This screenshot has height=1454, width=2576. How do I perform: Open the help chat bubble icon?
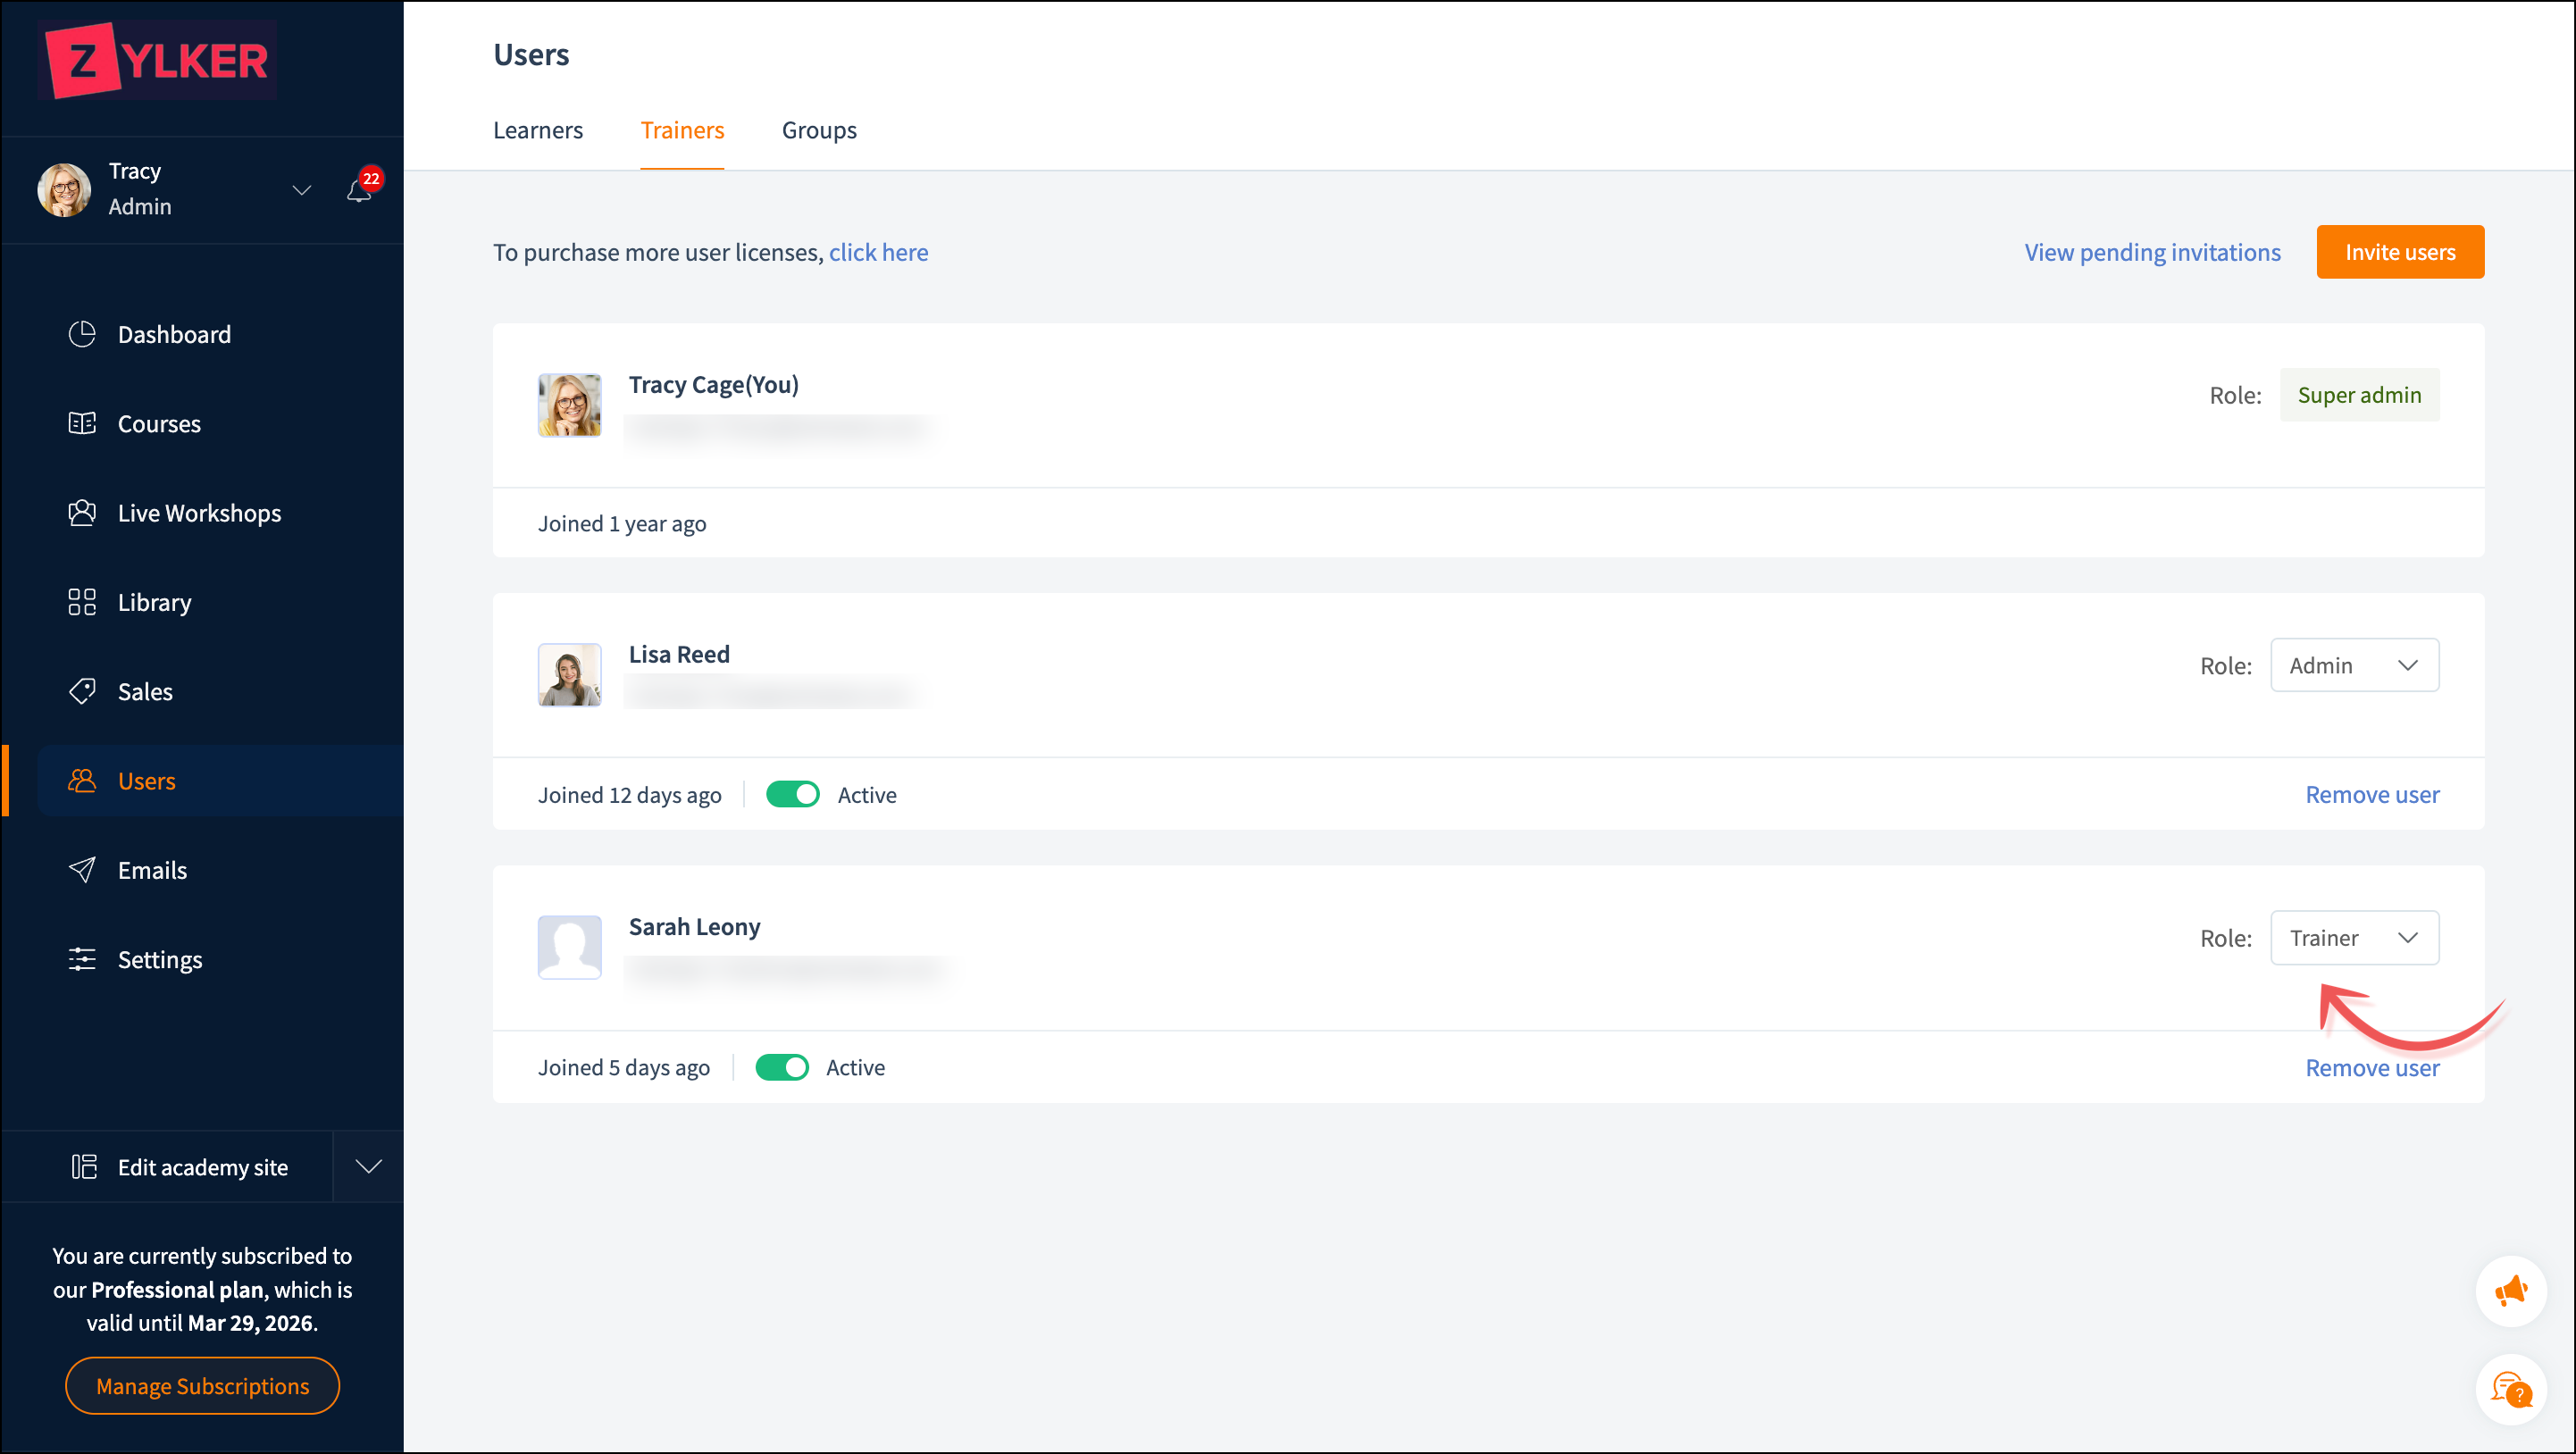[2510, 1389]
